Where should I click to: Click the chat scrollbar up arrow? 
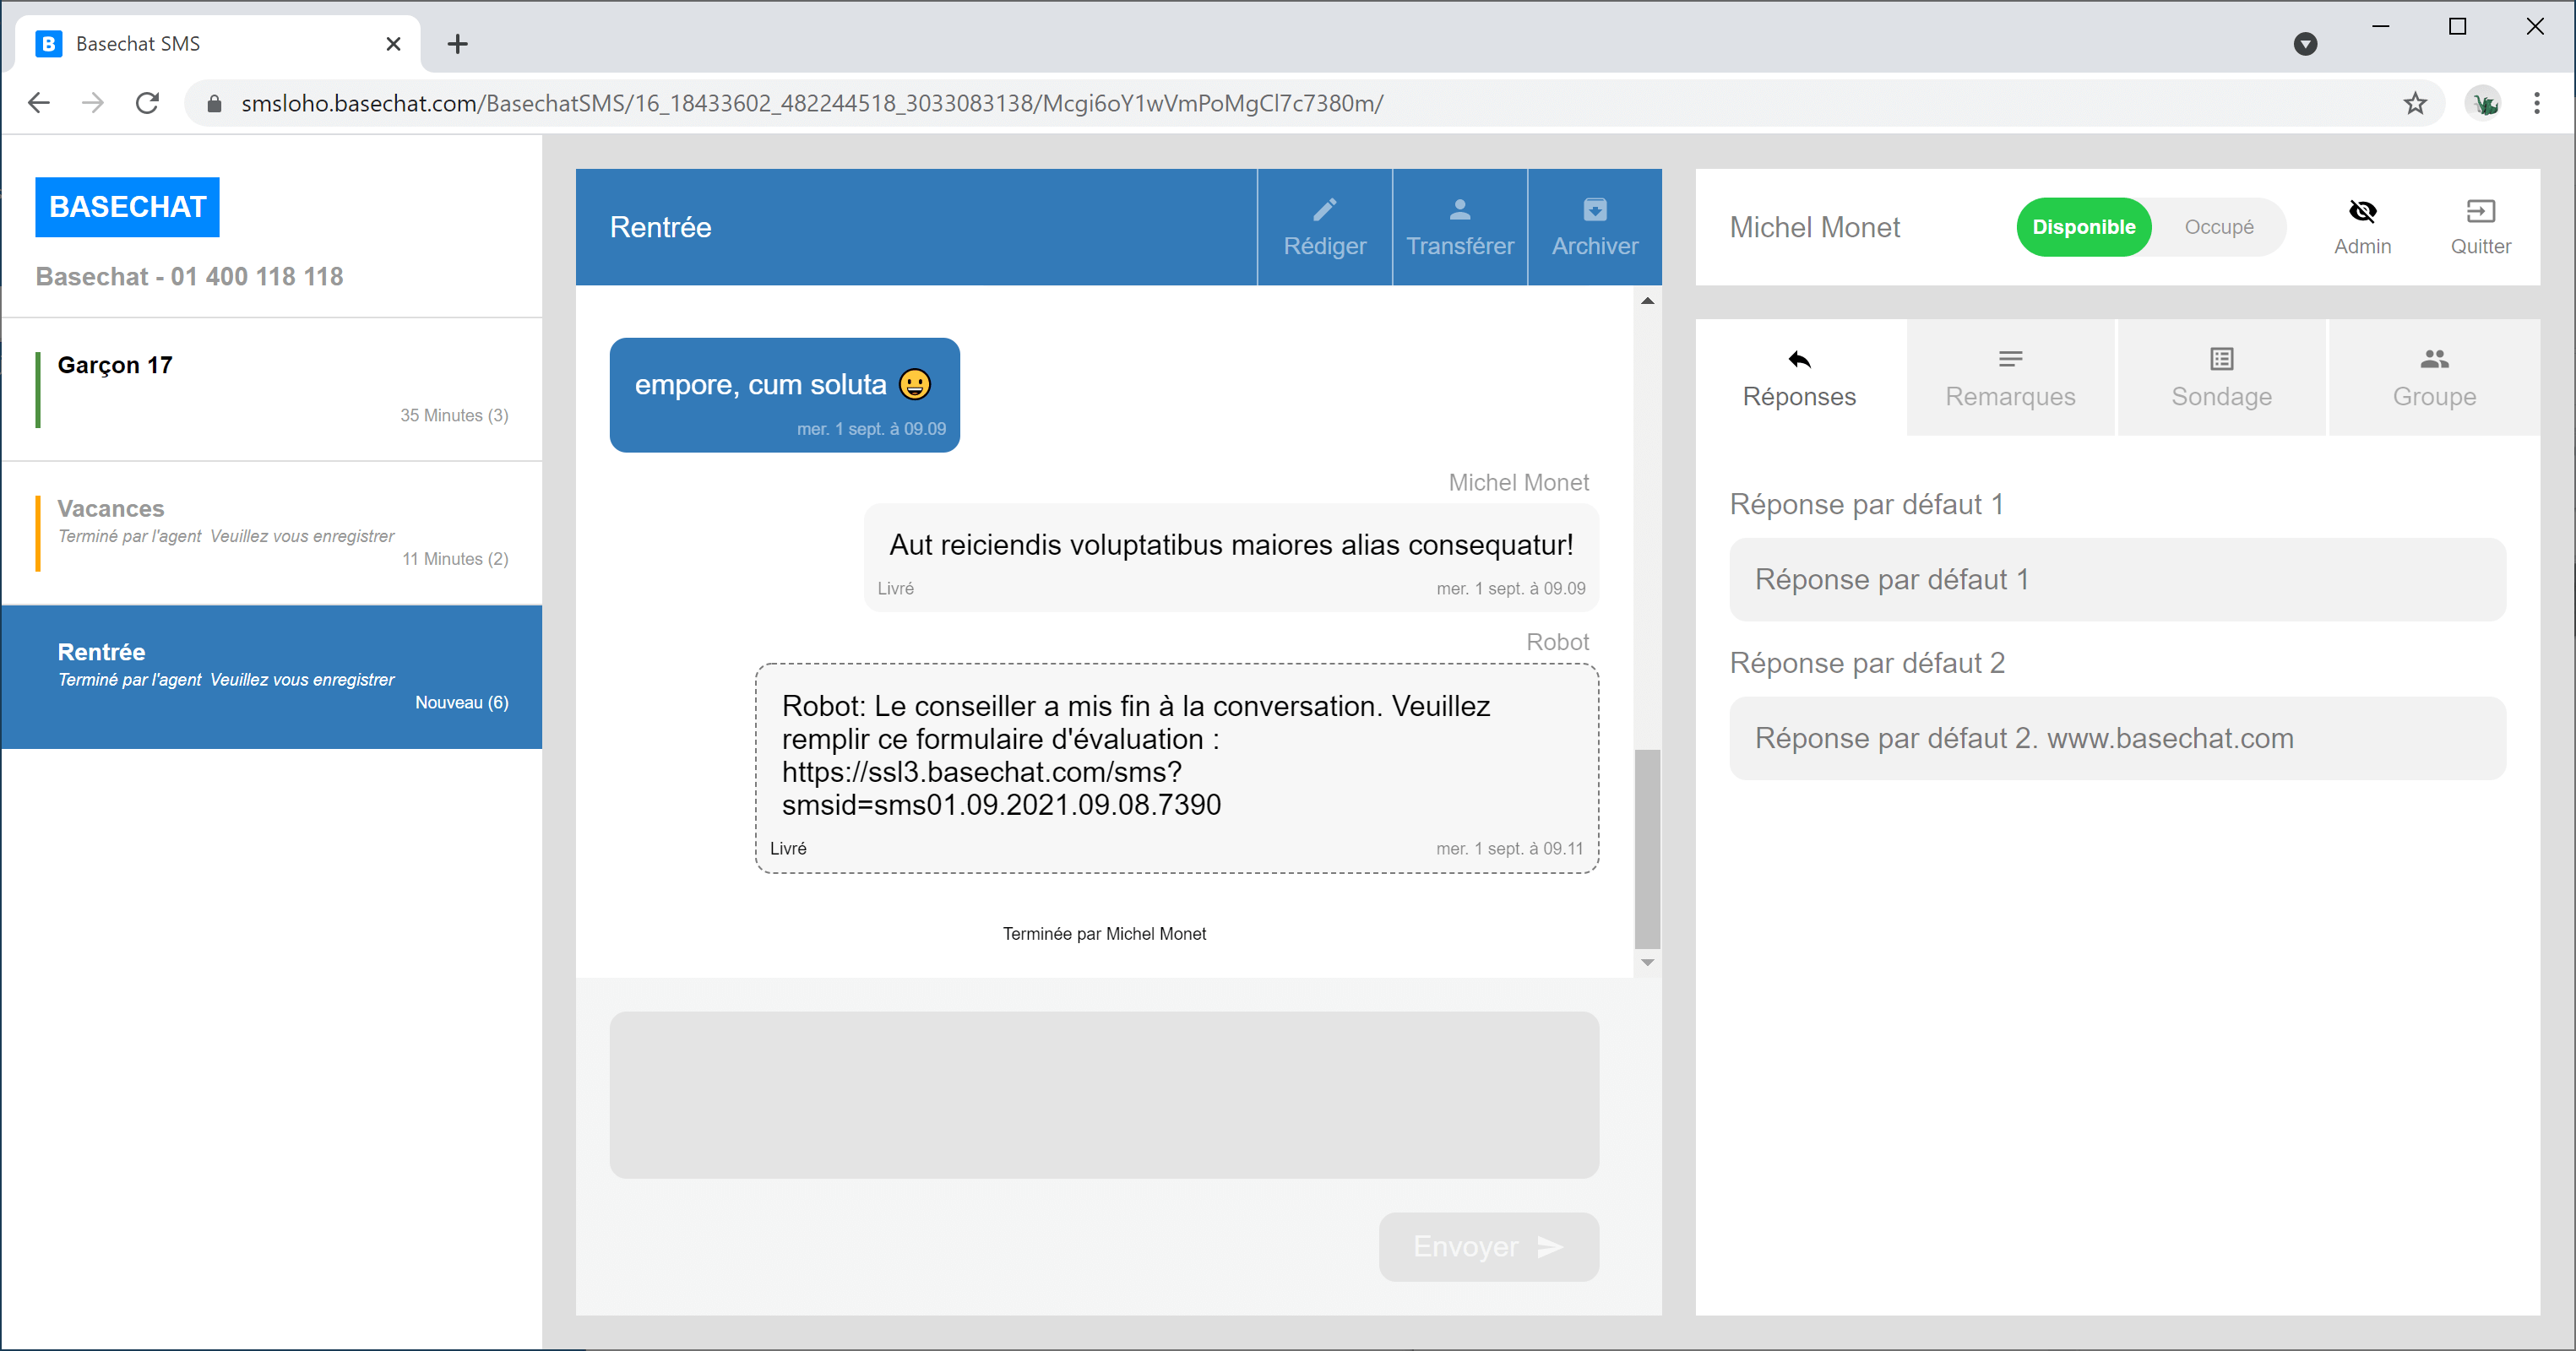[1647, 301]
